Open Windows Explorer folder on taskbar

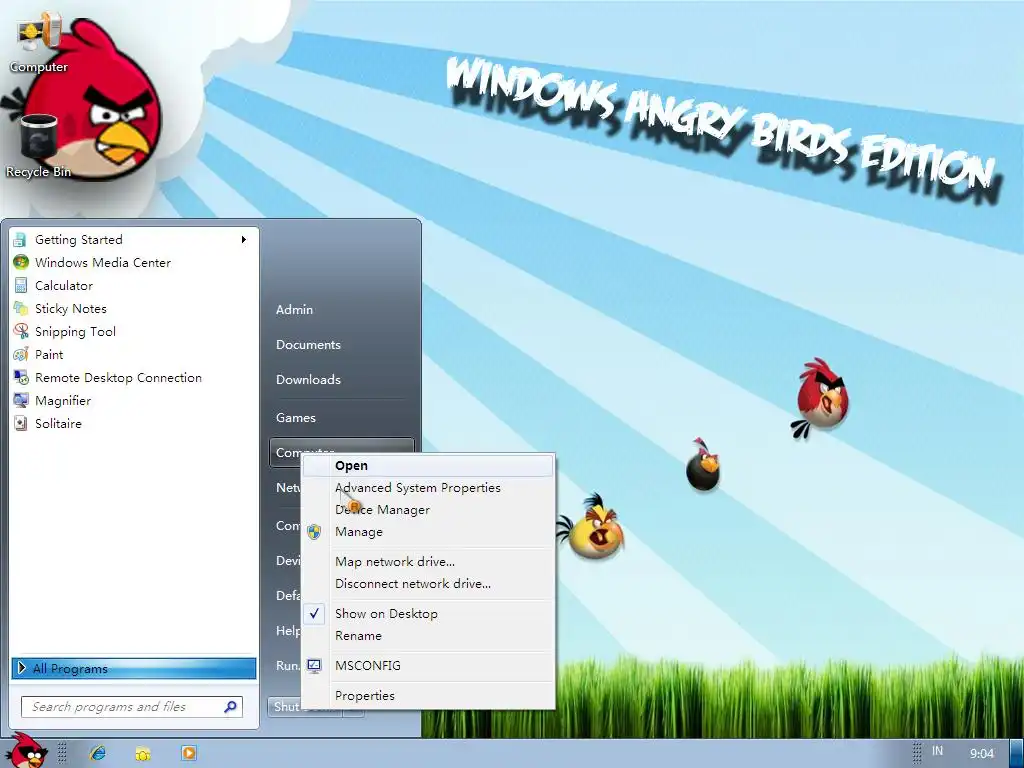click(x=143, y=753)
